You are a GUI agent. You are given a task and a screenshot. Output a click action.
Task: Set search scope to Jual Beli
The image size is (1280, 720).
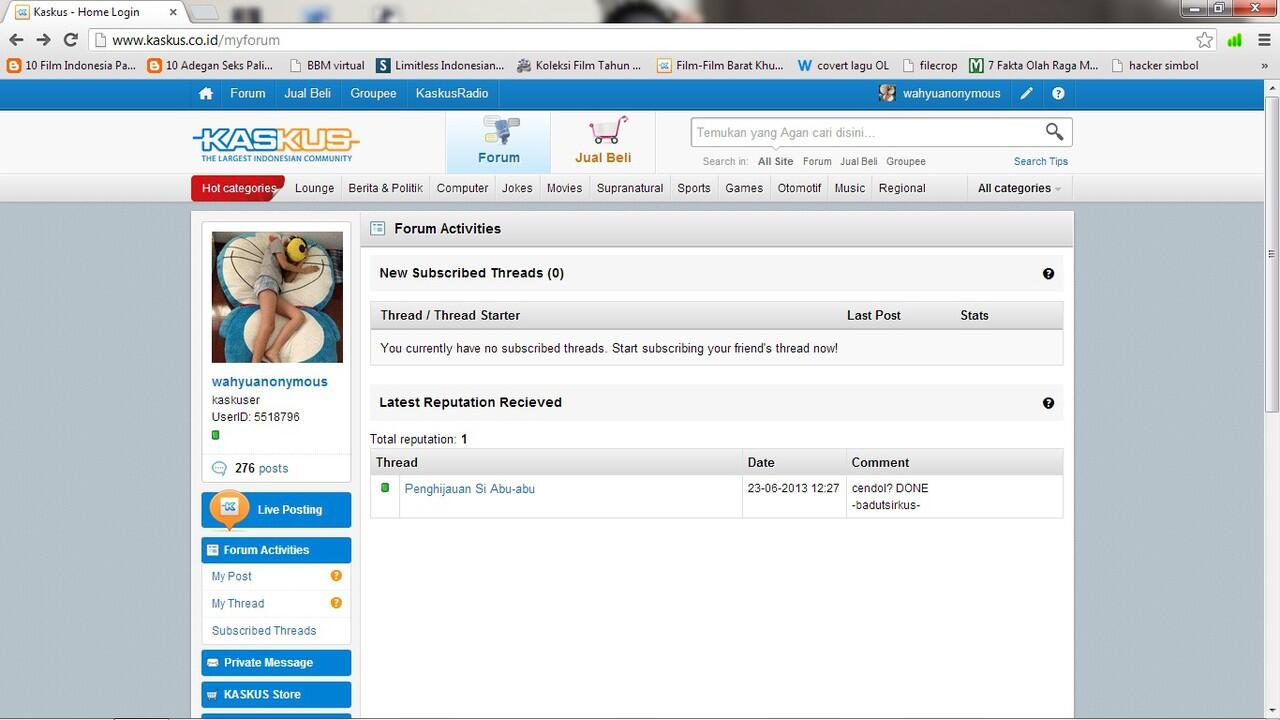click(x=859, y=161)
